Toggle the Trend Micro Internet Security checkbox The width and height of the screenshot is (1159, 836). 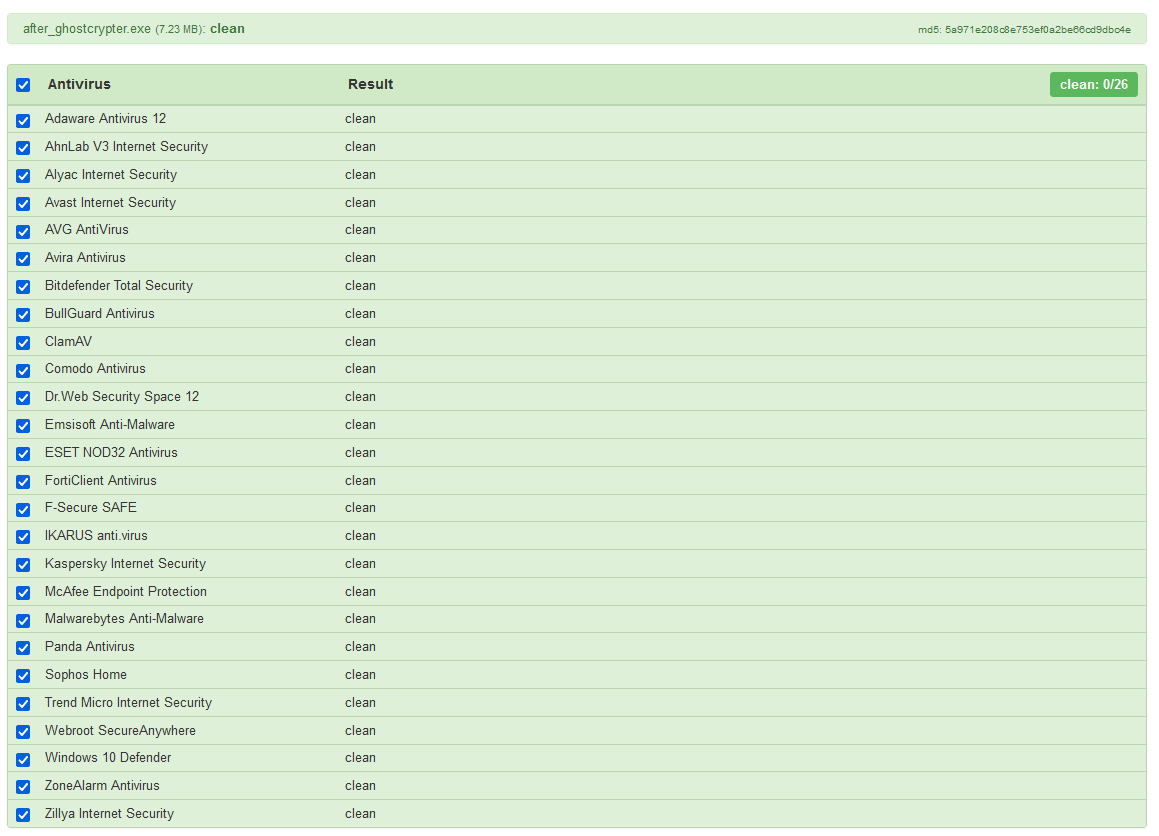23,704
